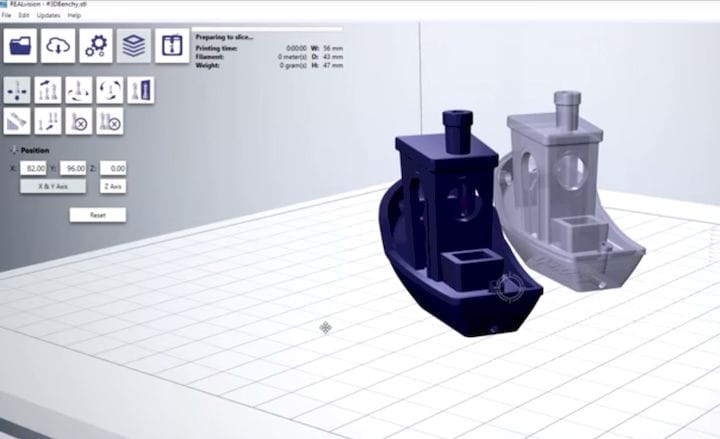The image size is (720, 439).
Task: Open print settings gears icon
Action: point(96,46)
